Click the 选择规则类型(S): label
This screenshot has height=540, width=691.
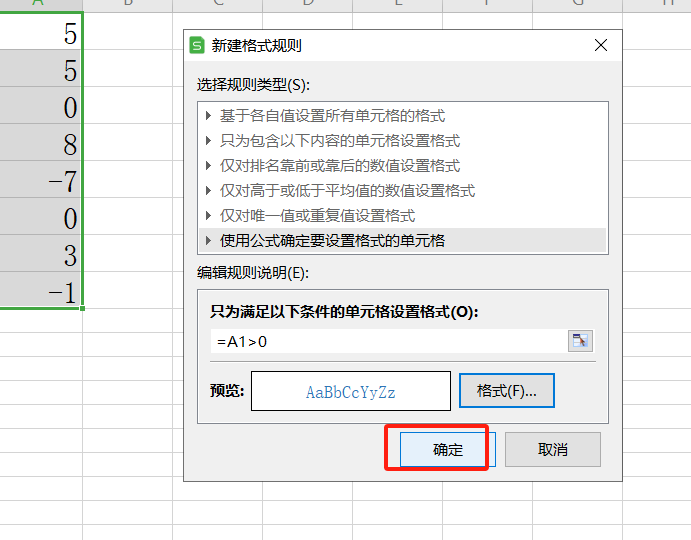pos(253,85)
